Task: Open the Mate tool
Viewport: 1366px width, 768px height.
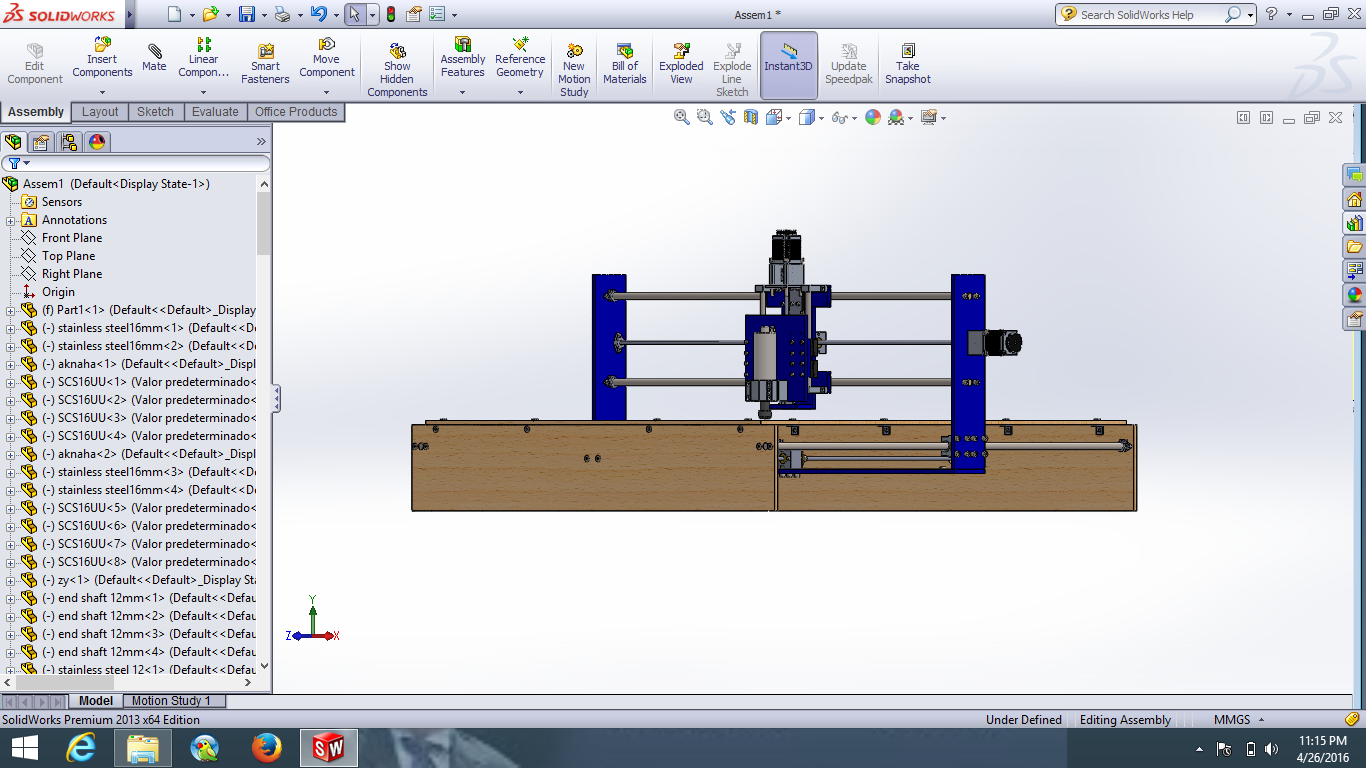Action: coord(154,58)
